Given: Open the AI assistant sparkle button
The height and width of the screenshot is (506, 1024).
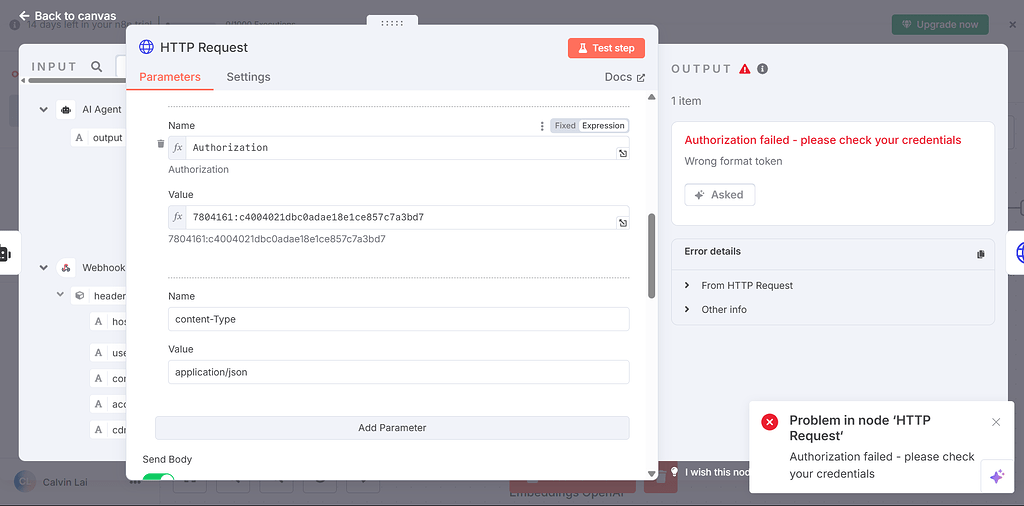Looking at the screenshot, I should [x=997, y=477].
